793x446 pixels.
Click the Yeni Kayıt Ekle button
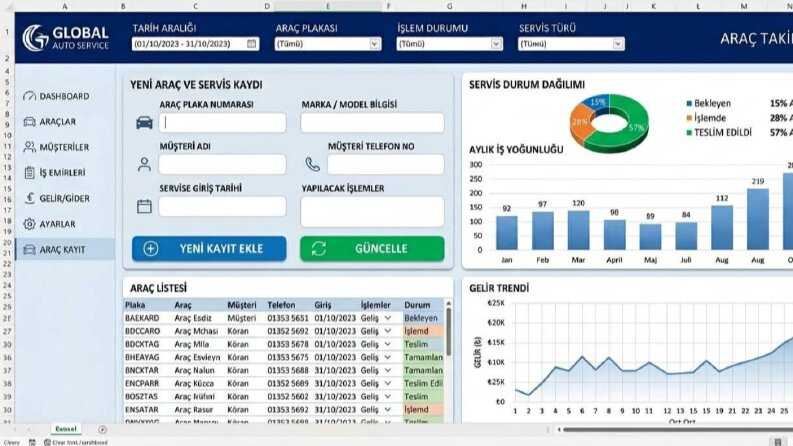point(209,248)
